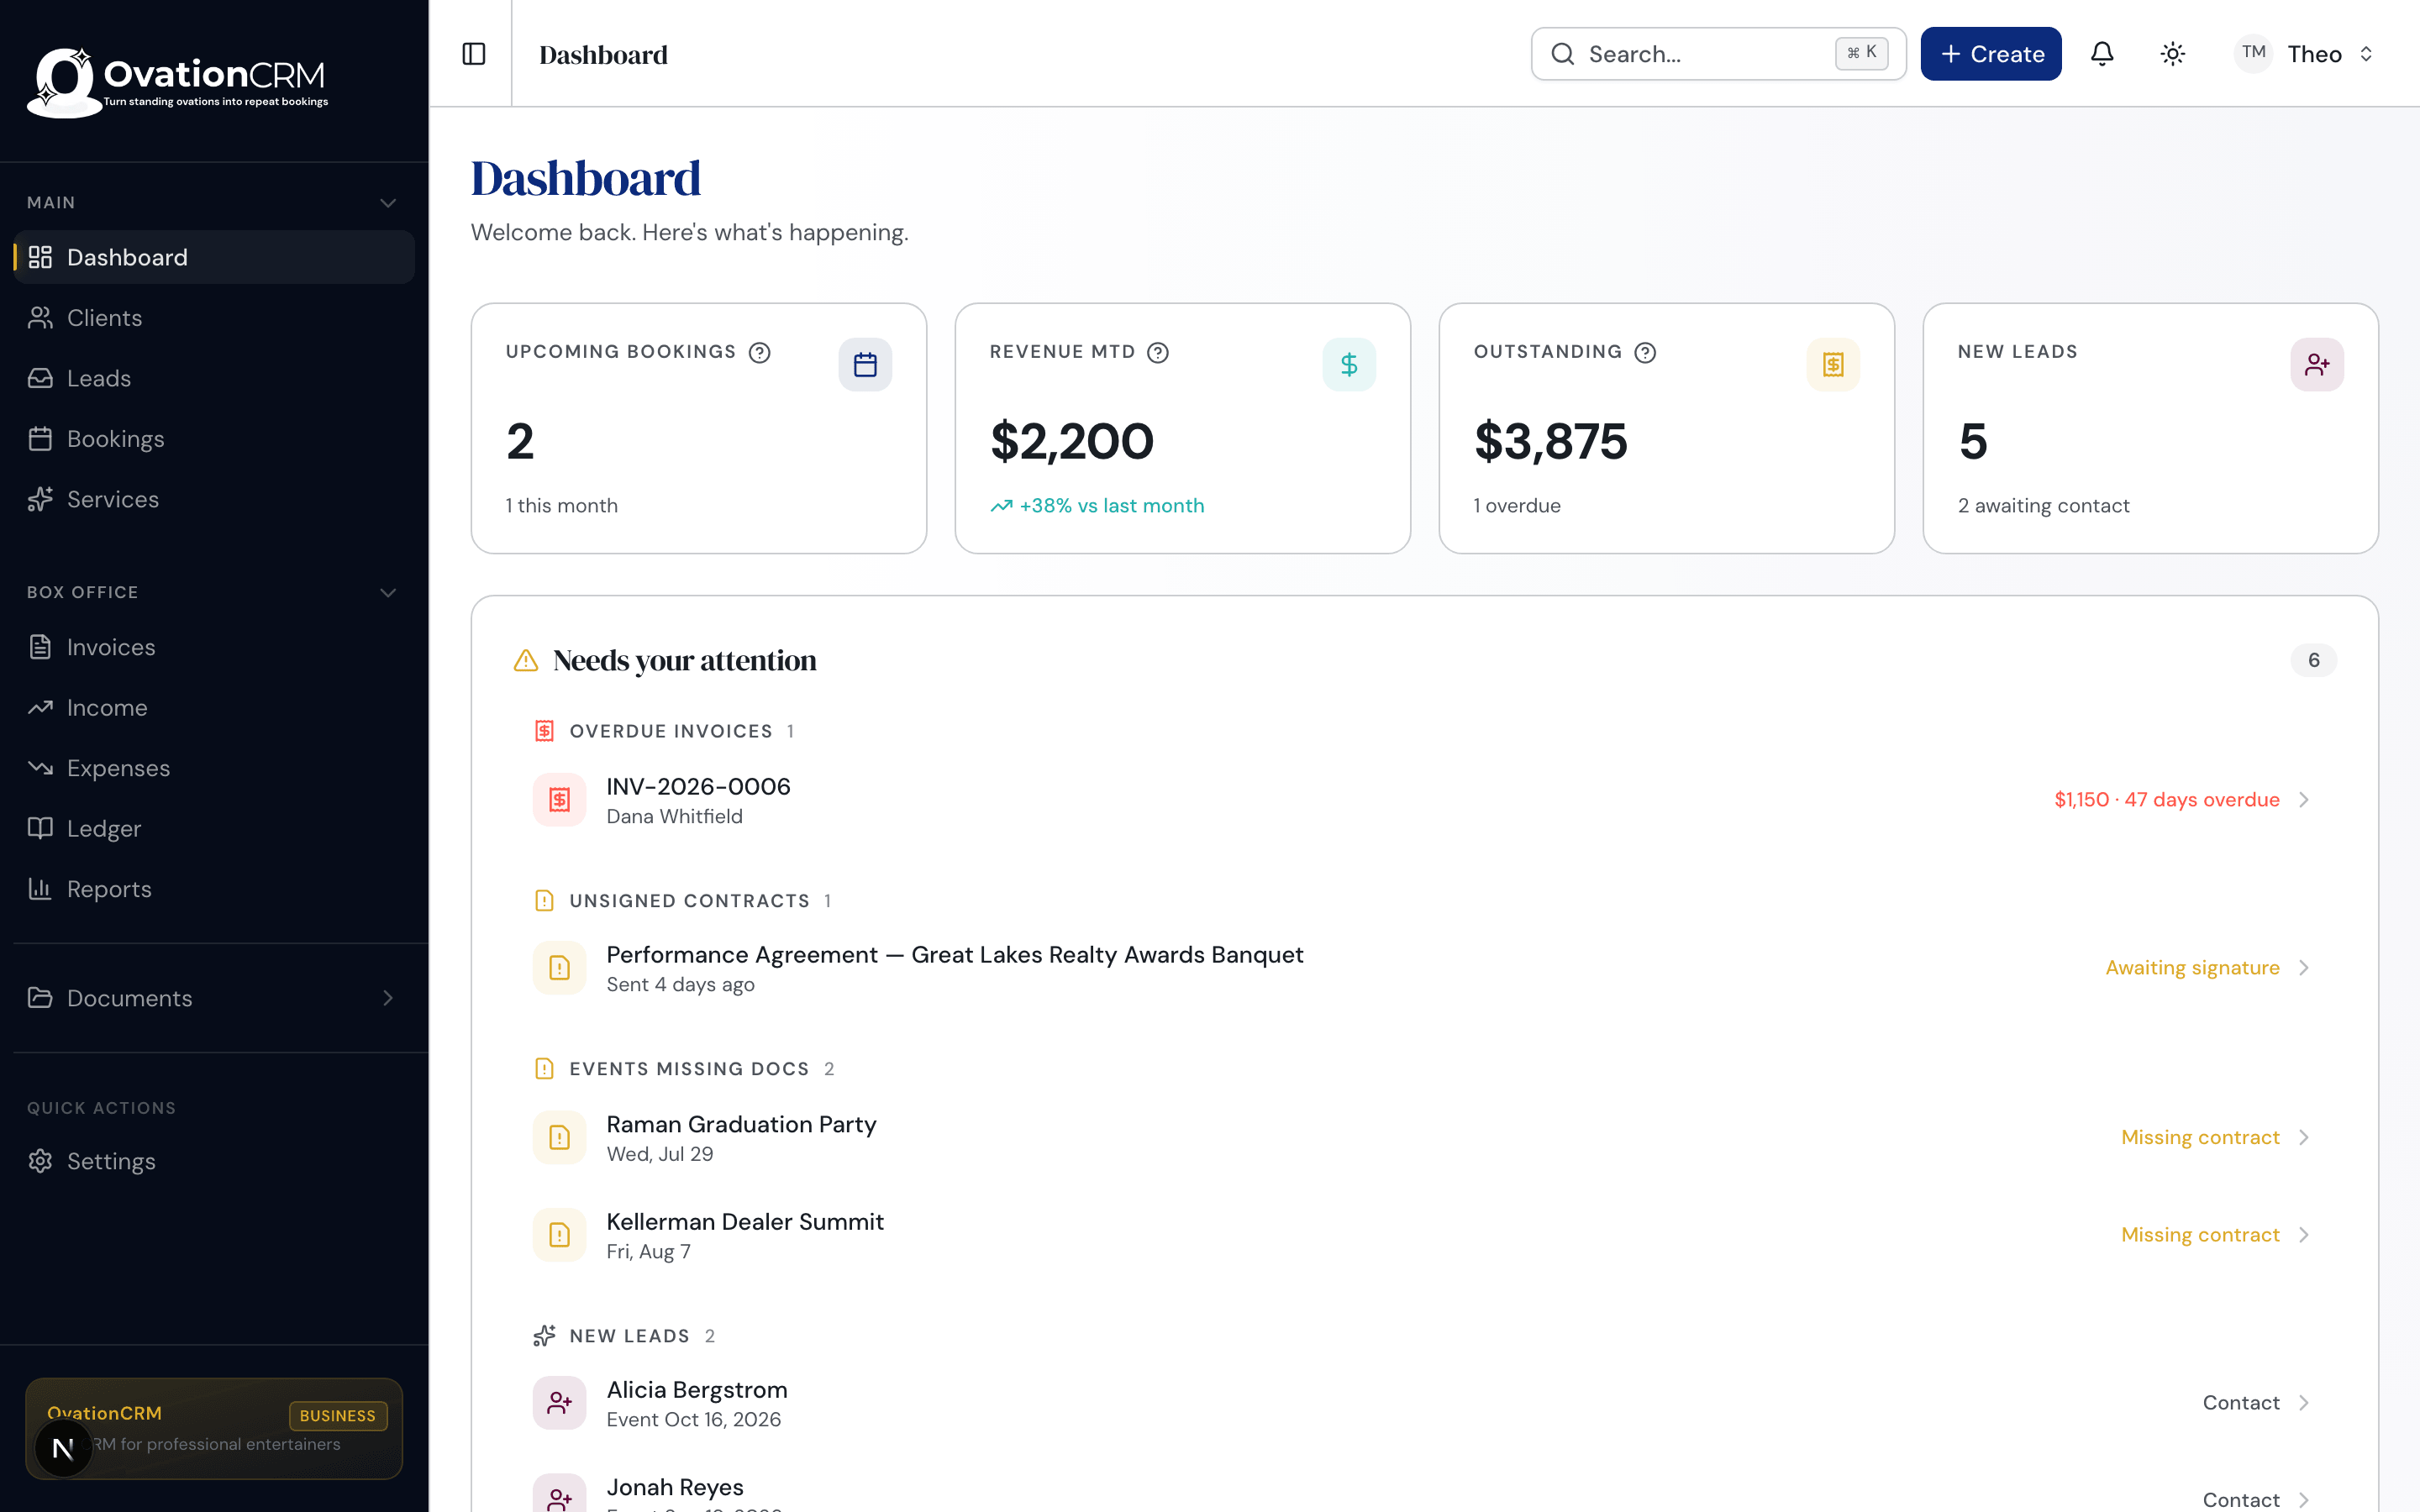2420x1512 pixels.
Task: Open Invoices in sidebar
Action: (x=214, y=647)
